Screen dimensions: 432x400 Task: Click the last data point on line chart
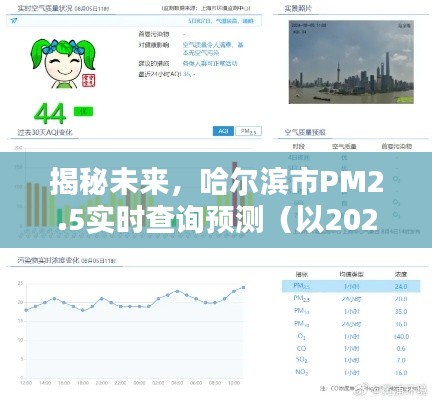coord(244,287)
